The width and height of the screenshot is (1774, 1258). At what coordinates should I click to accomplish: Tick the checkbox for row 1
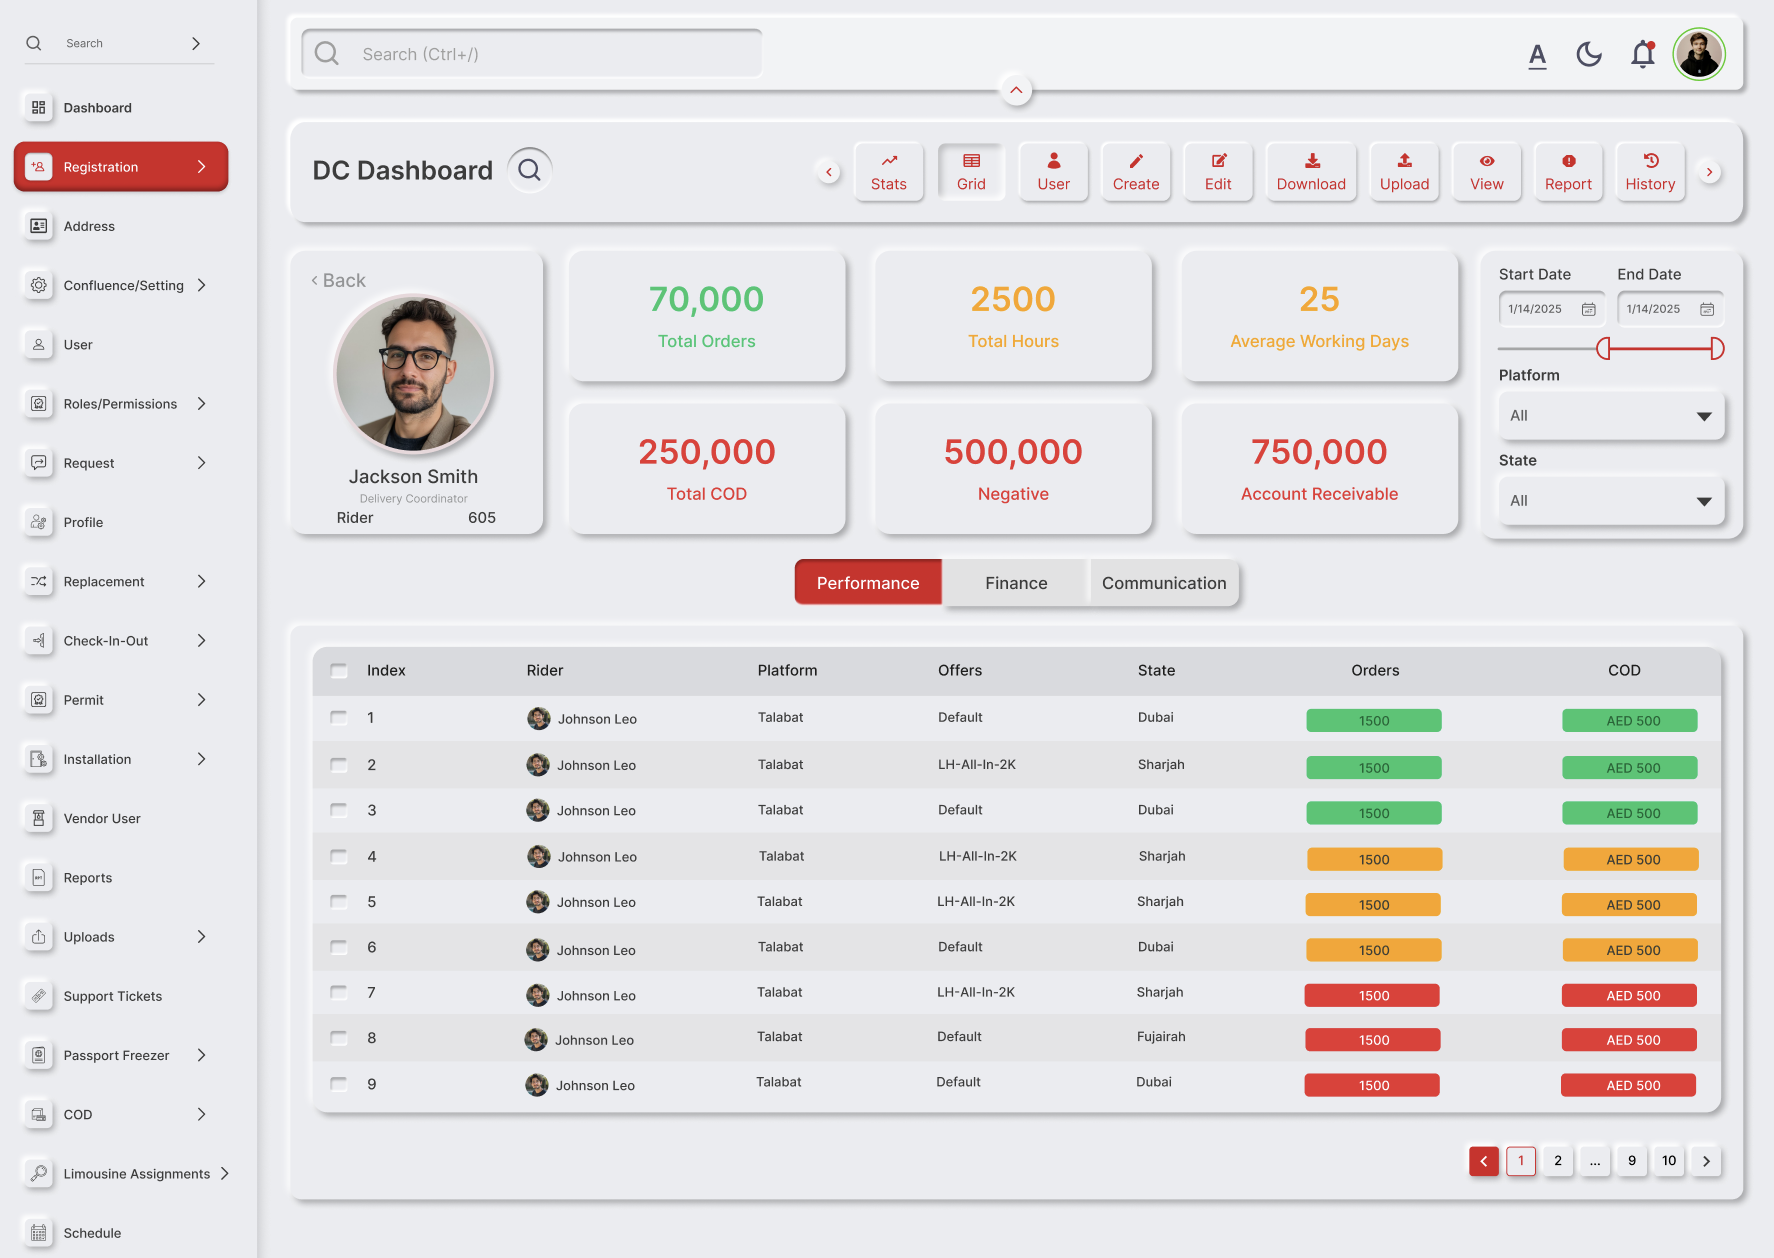coord(339,718)
